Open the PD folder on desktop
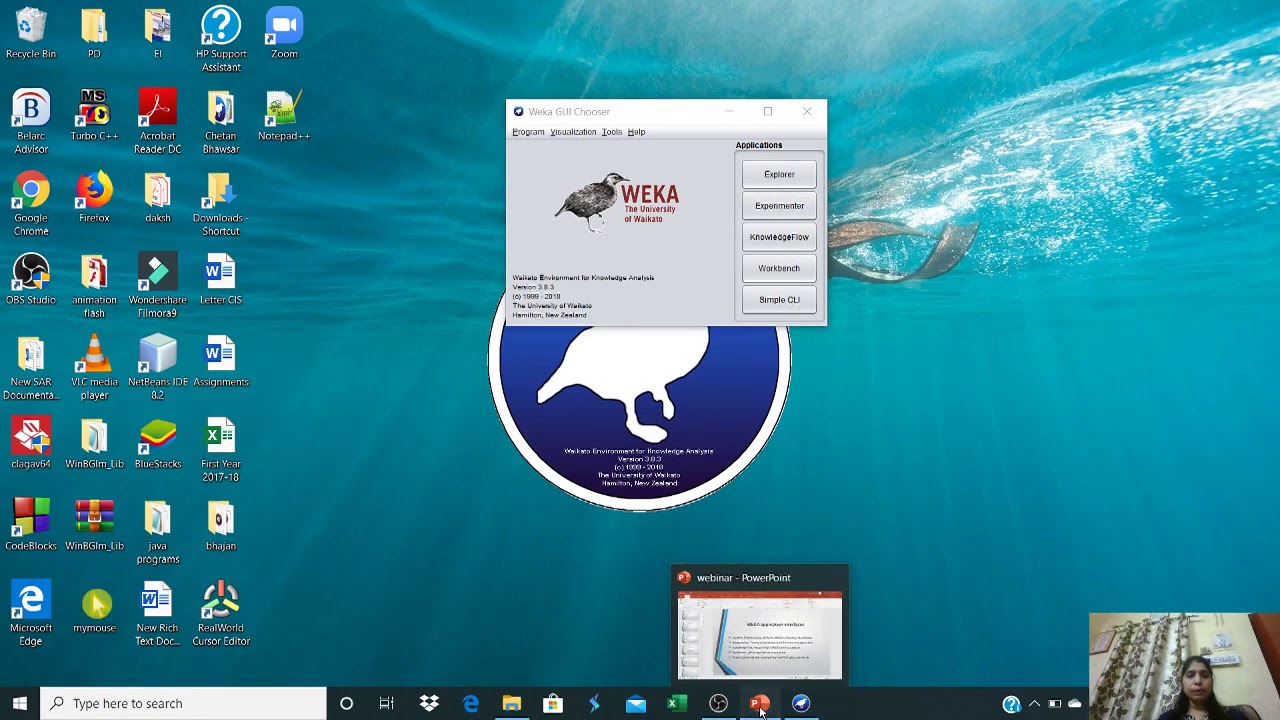This screenshot has height=720, width=1280. [94, 33]
